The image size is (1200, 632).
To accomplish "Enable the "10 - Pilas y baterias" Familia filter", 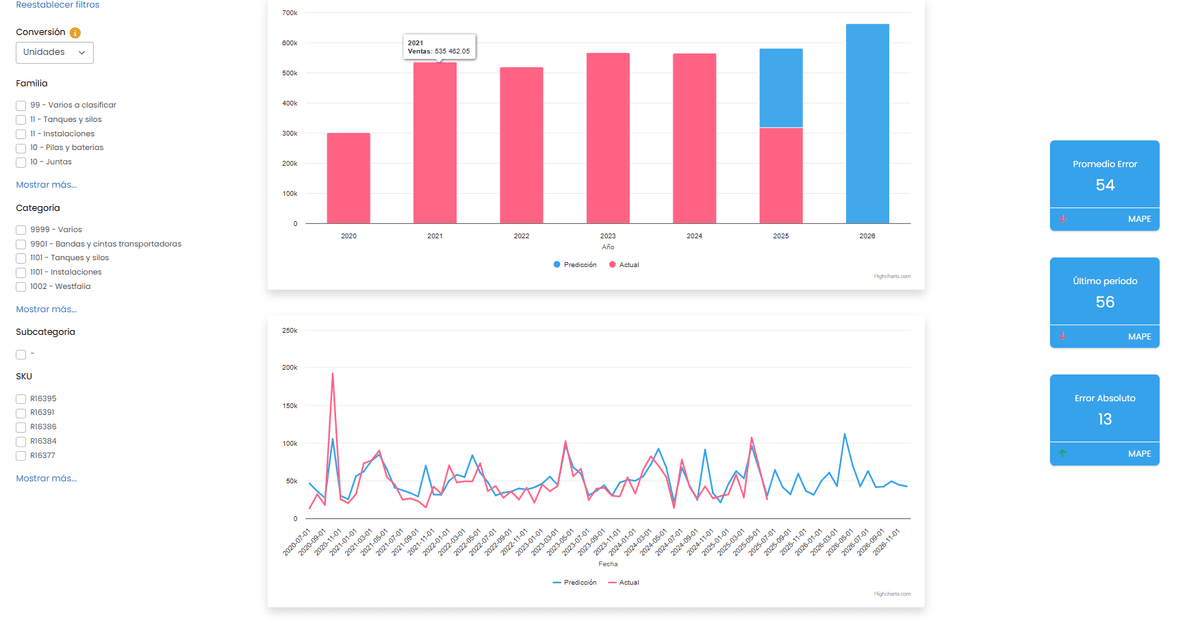I will tap(20, 147).
